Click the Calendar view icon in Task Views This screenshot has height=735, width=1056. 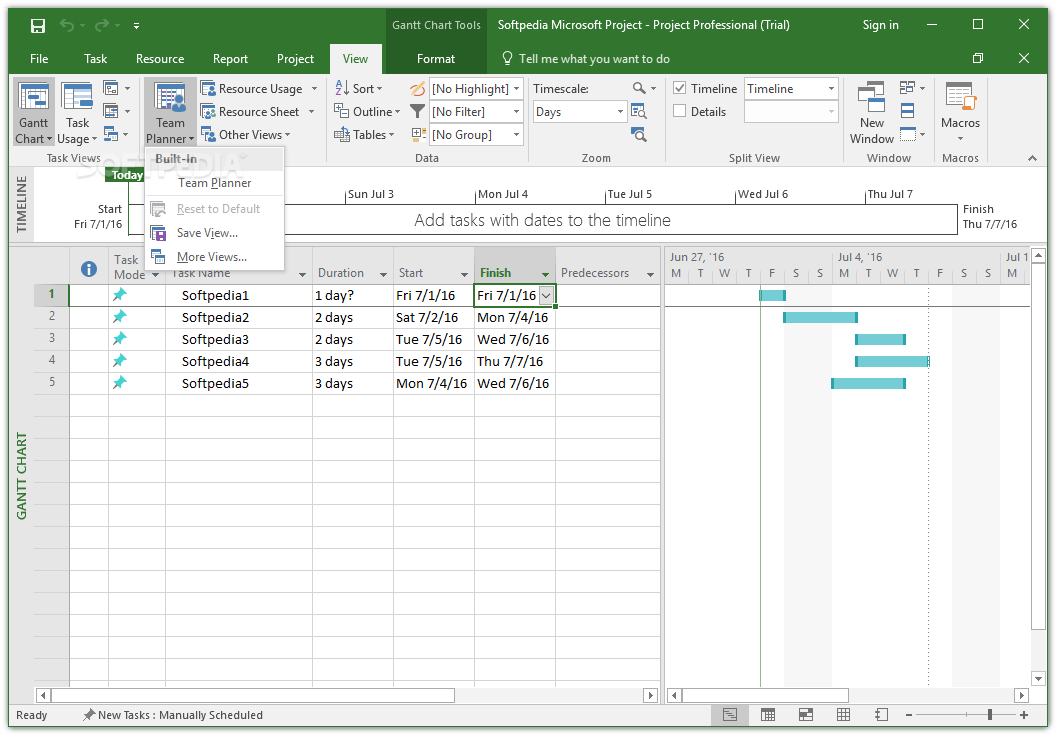(111, 111)
